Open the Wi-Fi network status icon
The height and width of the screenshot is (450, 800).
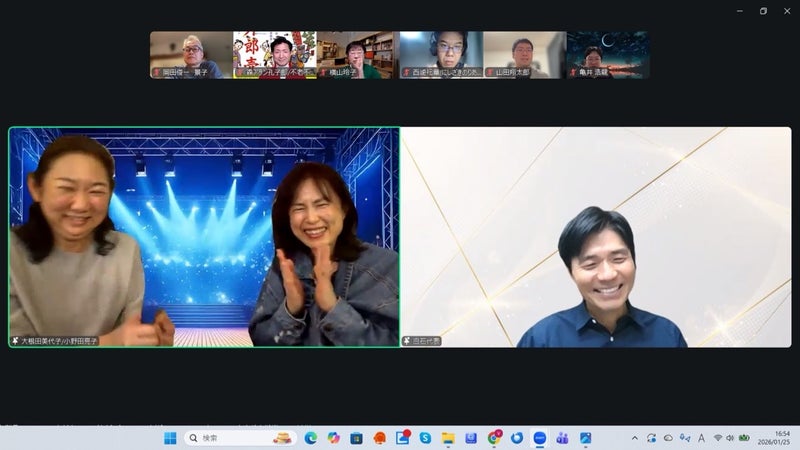pyautogui.click(x=717, y=438)
